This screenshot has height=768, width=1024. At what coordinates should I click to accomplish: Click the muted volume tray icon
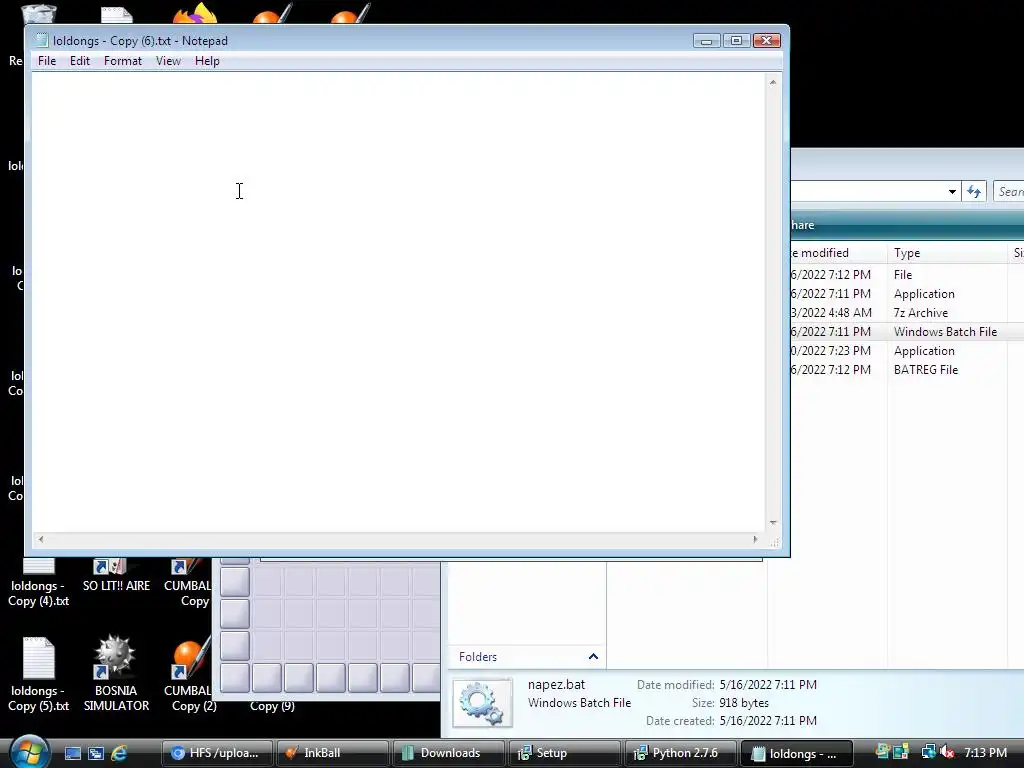click(x=947, y=752)
